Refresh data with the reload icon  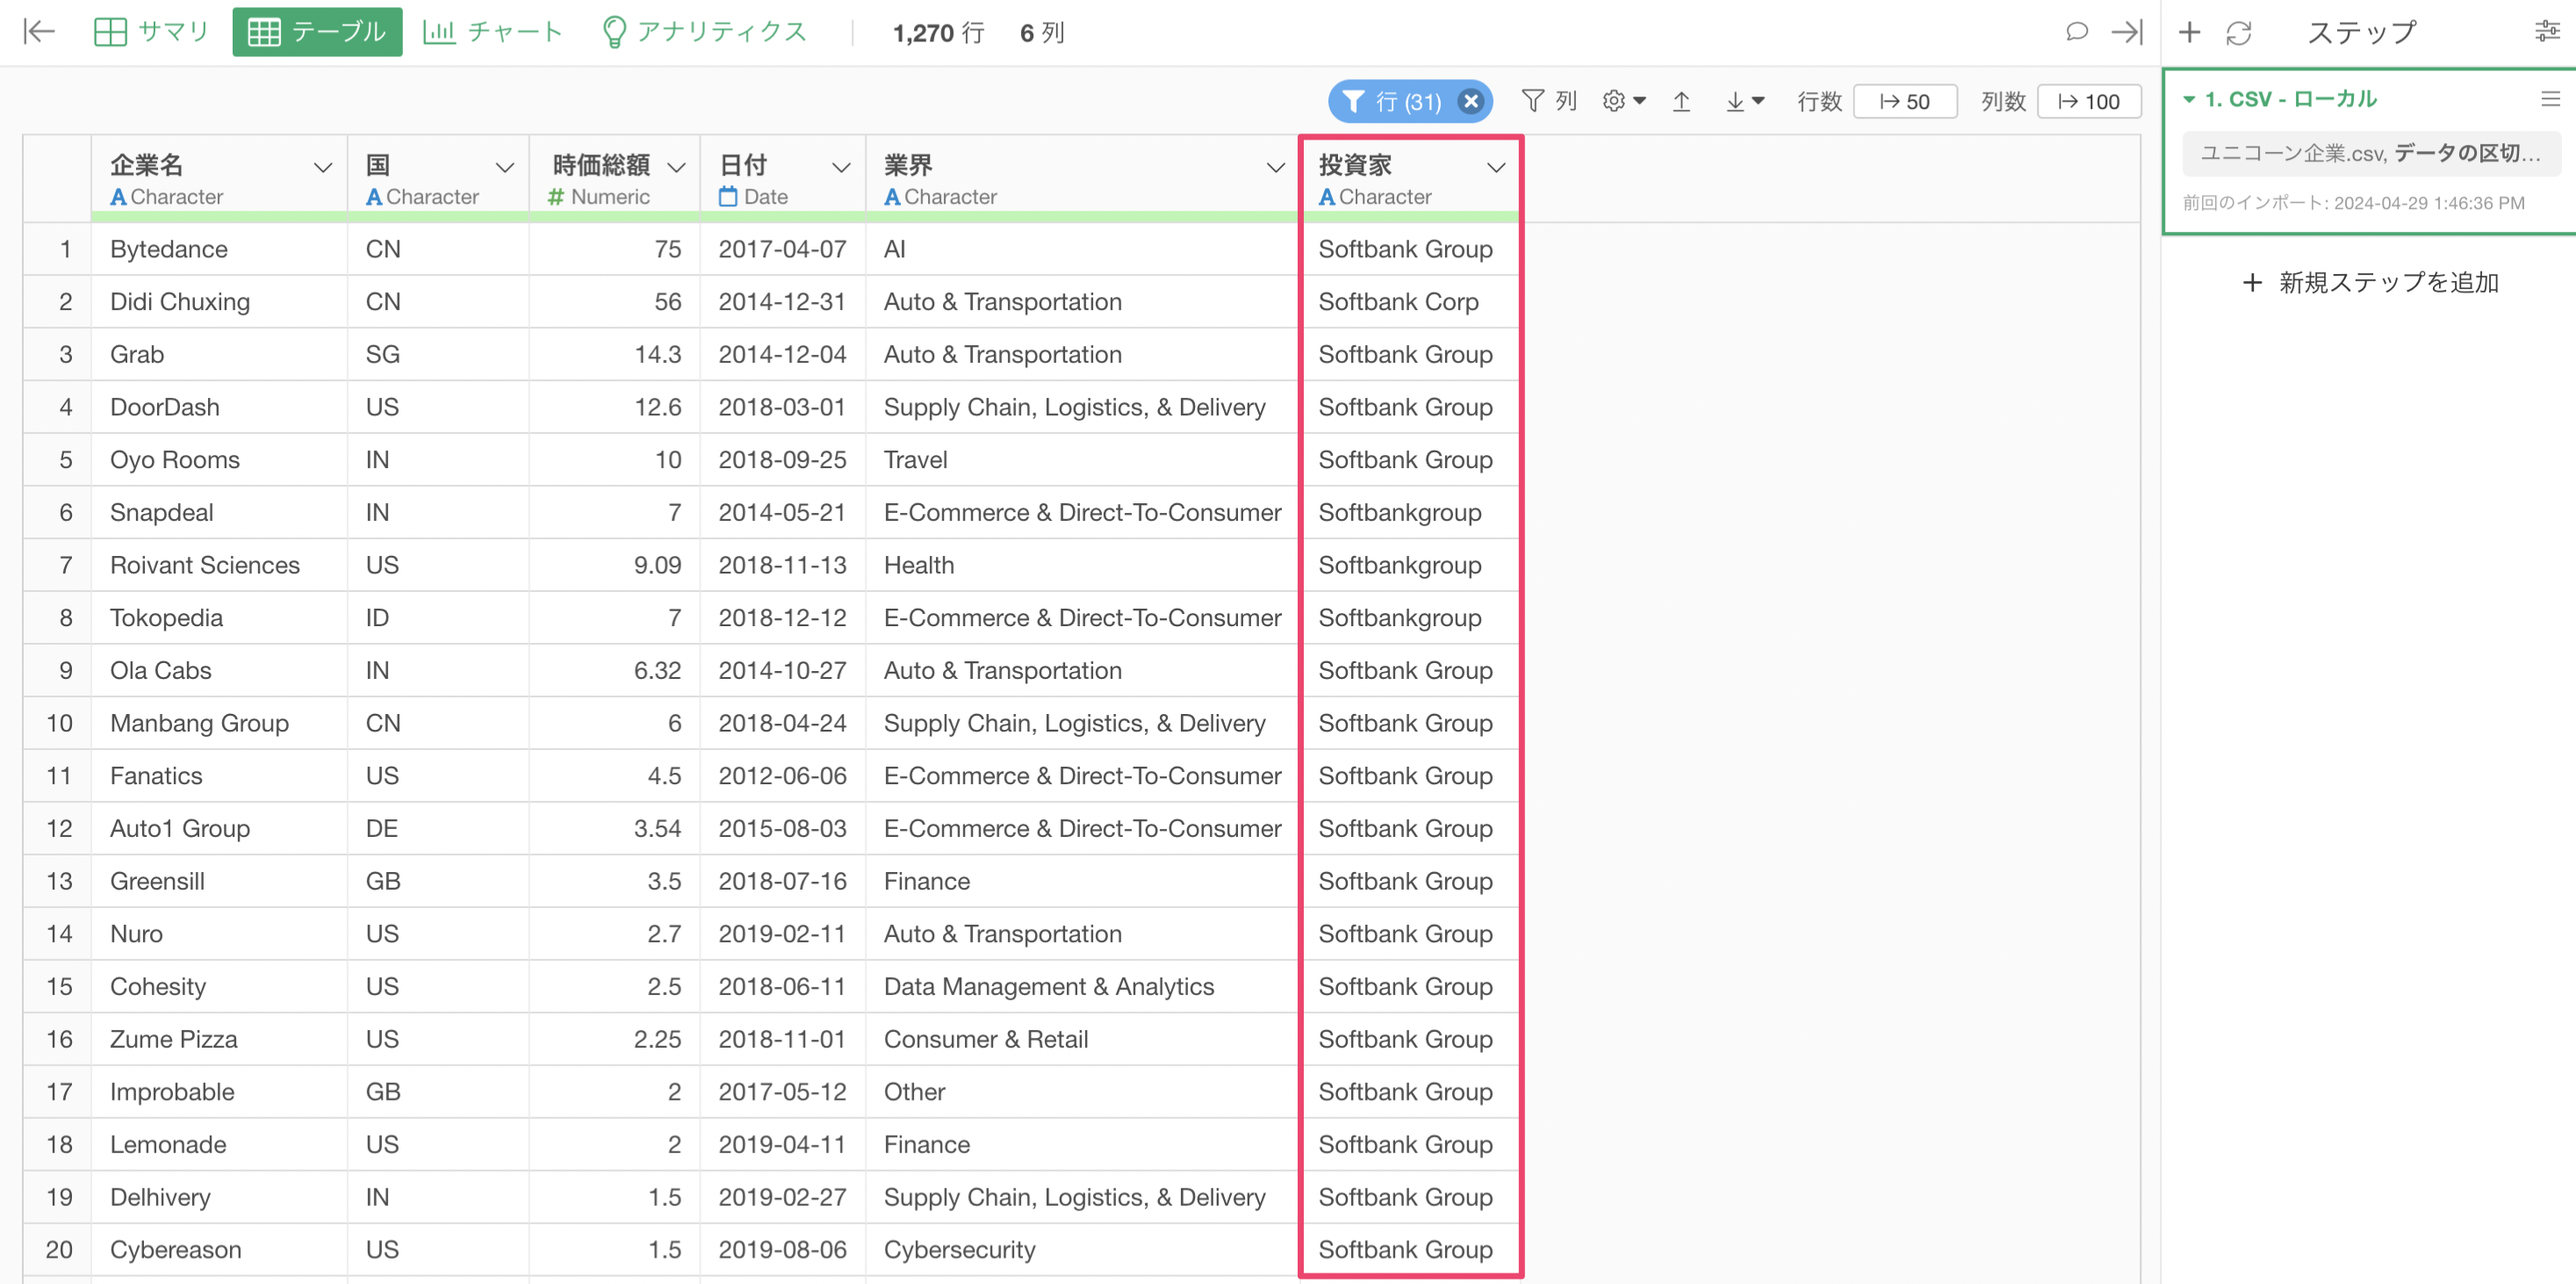click(2238, 32)
